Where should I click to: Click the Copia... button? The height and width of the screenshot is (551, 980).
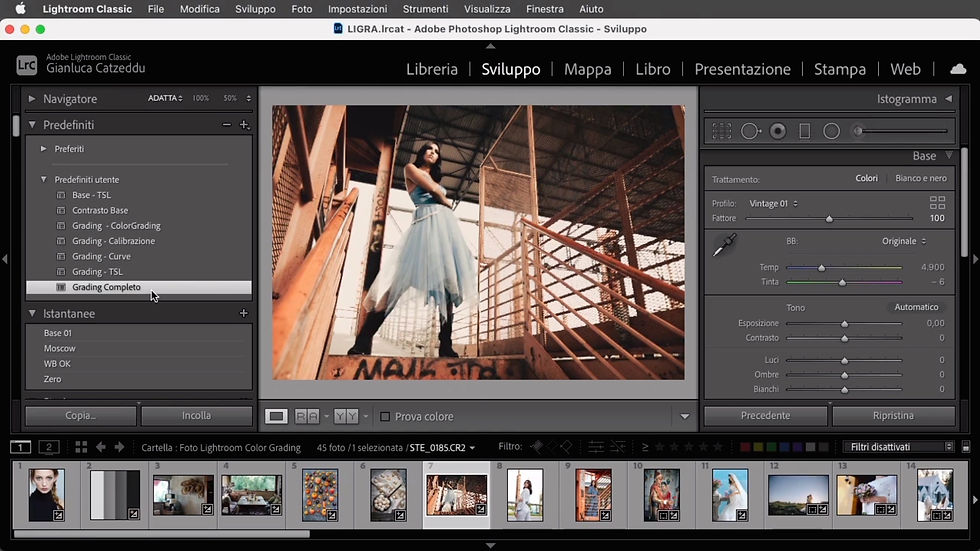point(81,415)
